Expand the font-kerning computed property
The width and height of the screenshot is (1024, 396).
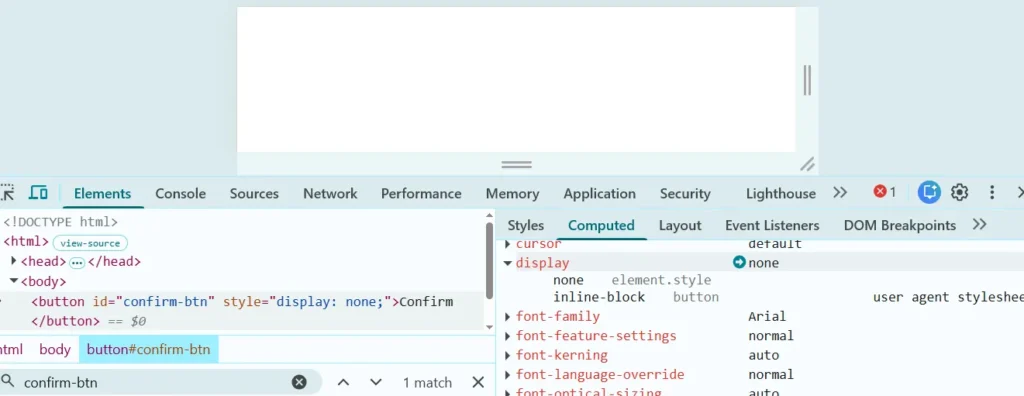[x=508, y=356]
